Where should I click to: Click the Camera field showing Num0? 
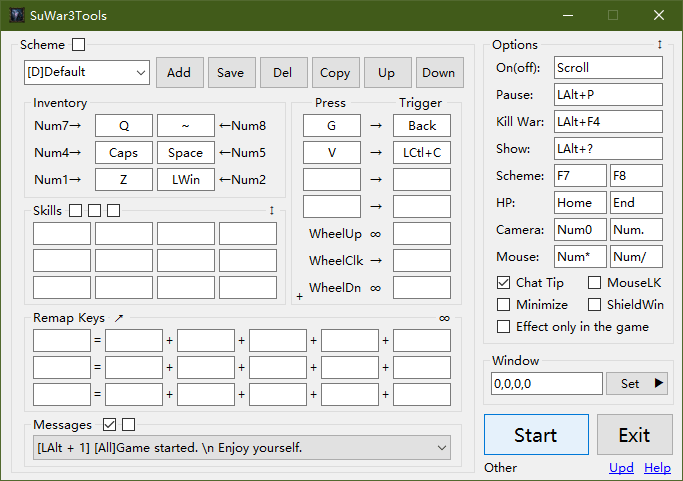pyautogui.click(x=580, y=230)
